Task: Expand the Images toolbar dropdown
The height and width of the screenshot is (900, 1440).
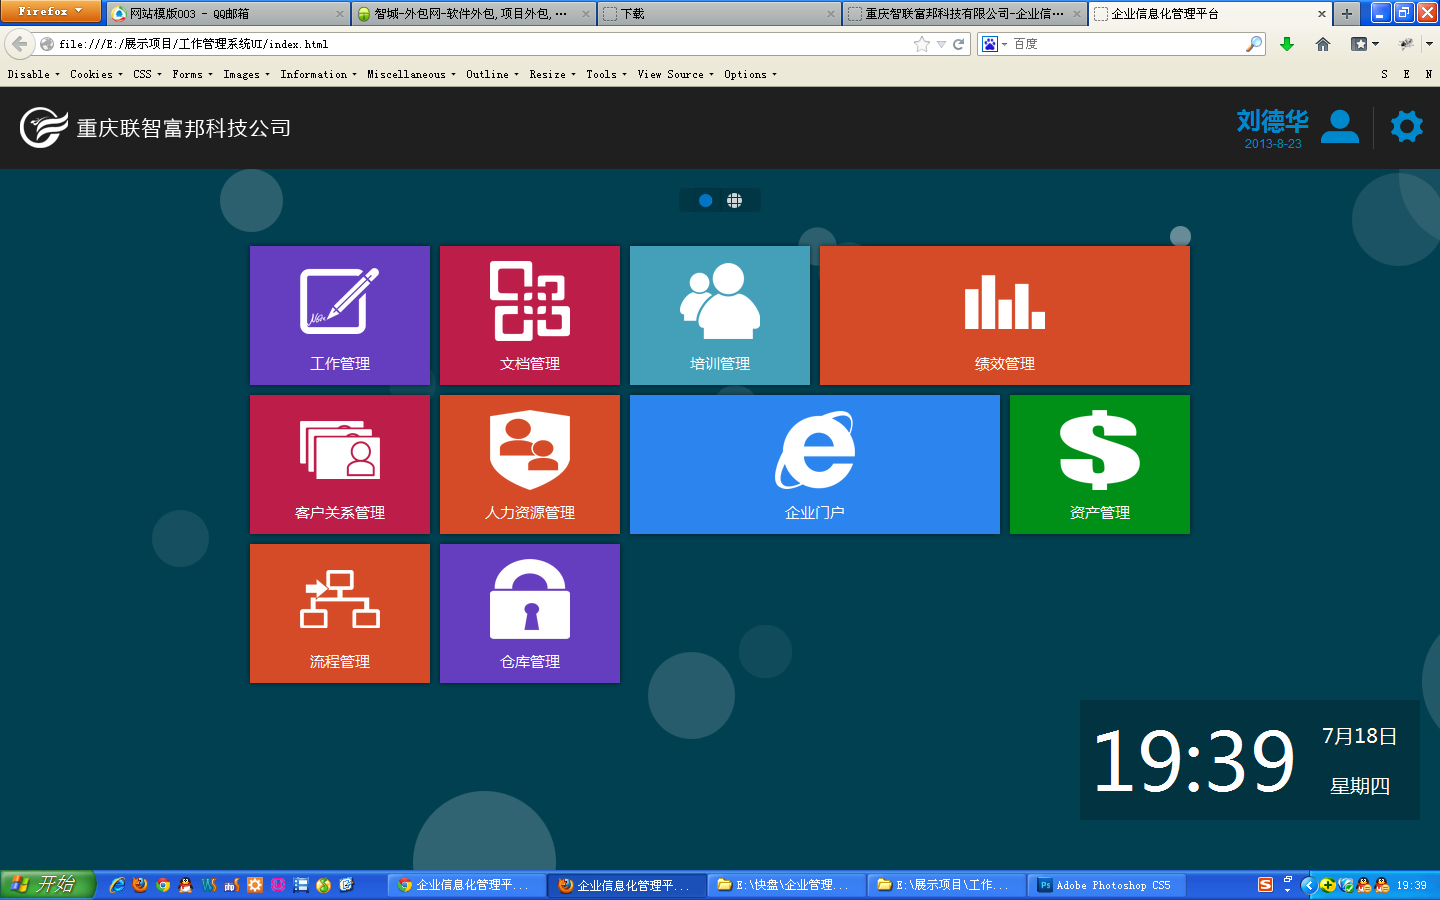Action: [246, 74]
